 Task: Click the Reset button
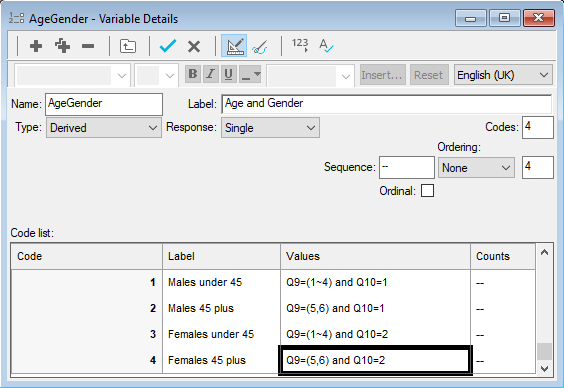429,75
